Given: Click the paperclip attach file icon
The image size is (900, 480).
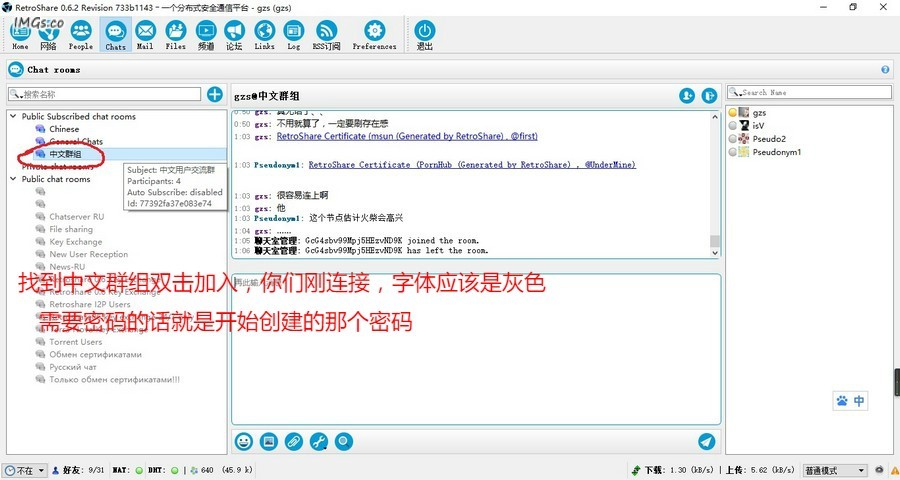Looking at the screenshot, I should tap(294, 442).
